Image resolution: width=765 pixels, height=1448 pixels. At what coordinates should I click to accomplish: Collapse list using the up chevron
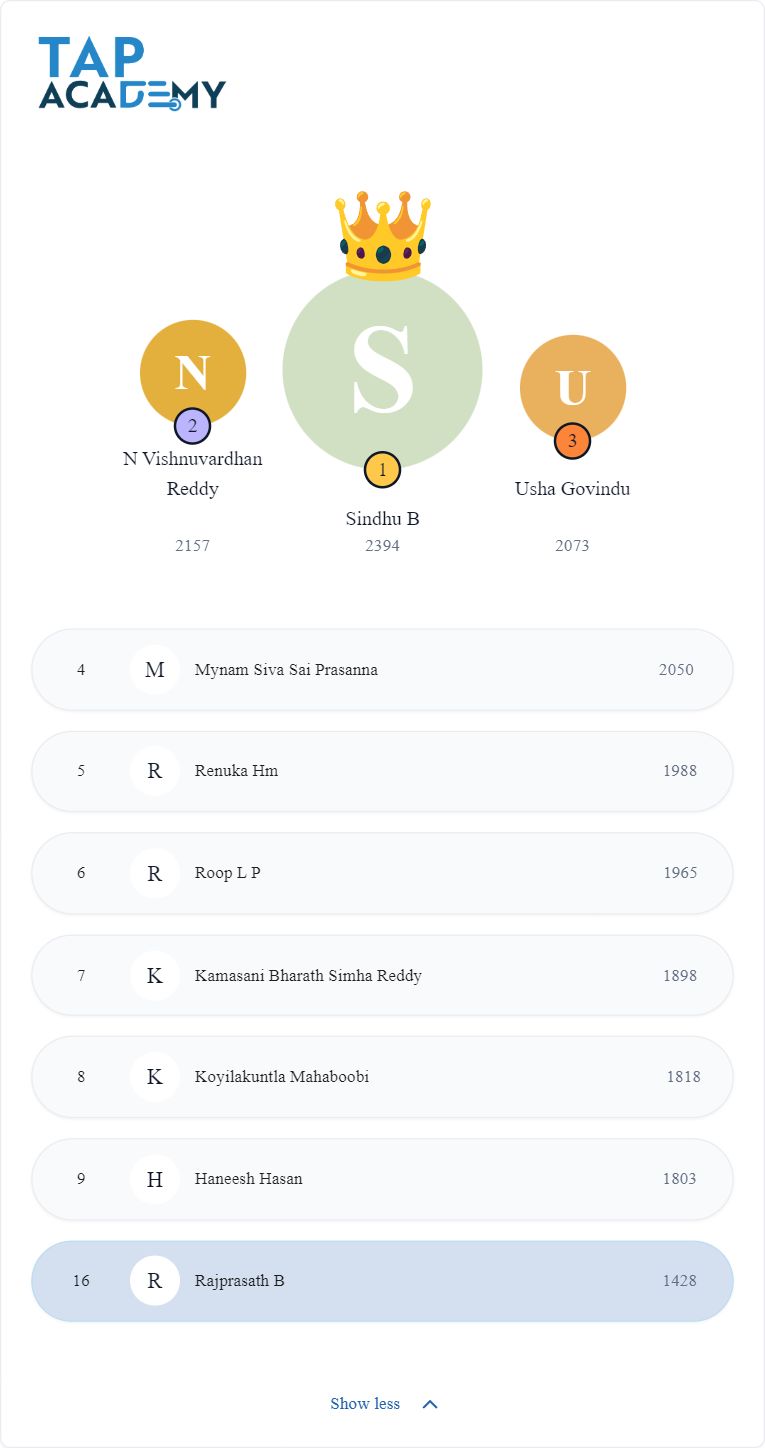pyautogui.click(x=430, y=1404)
